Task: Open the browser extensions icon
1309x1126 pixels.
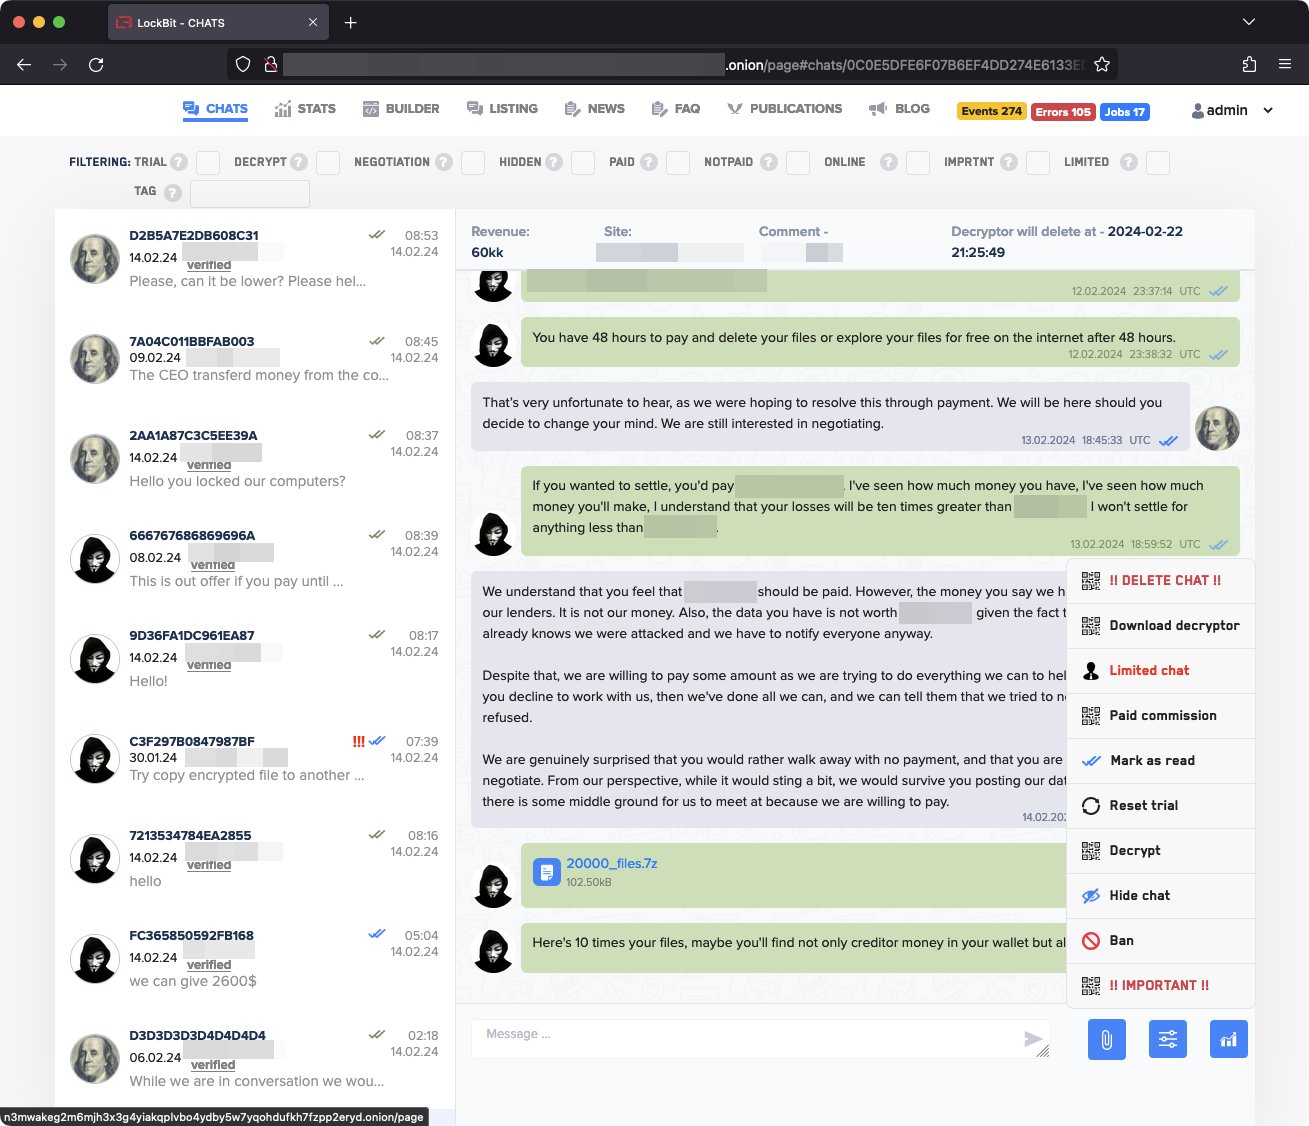Action: coord(1249,64)
